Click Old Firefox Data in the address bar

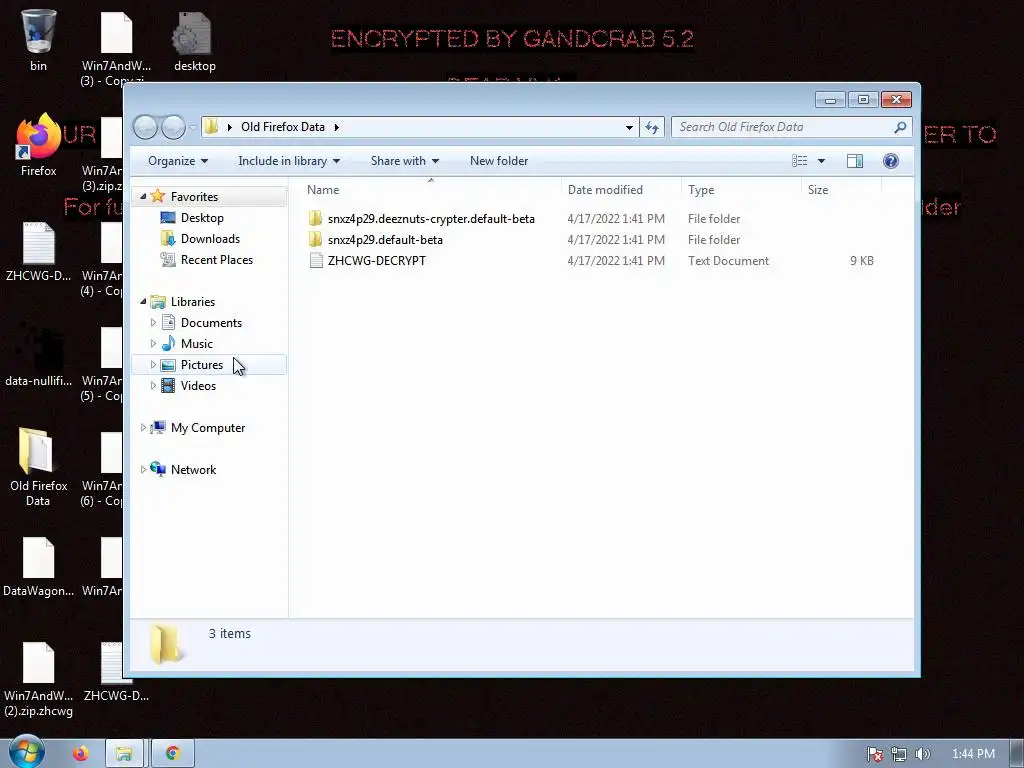point(282,127)
